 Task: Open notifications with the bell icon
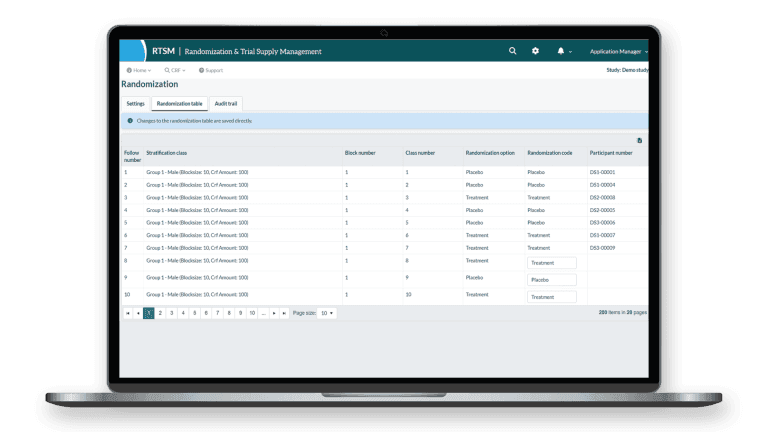(561, 51)
